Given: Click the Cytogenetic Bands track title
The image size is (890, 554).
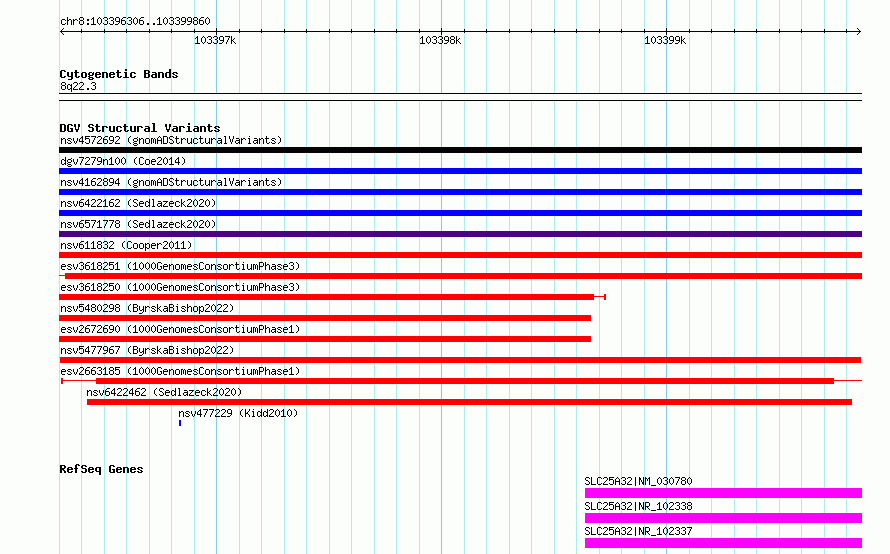Looking at the screenshot, I should click(119, 74).
